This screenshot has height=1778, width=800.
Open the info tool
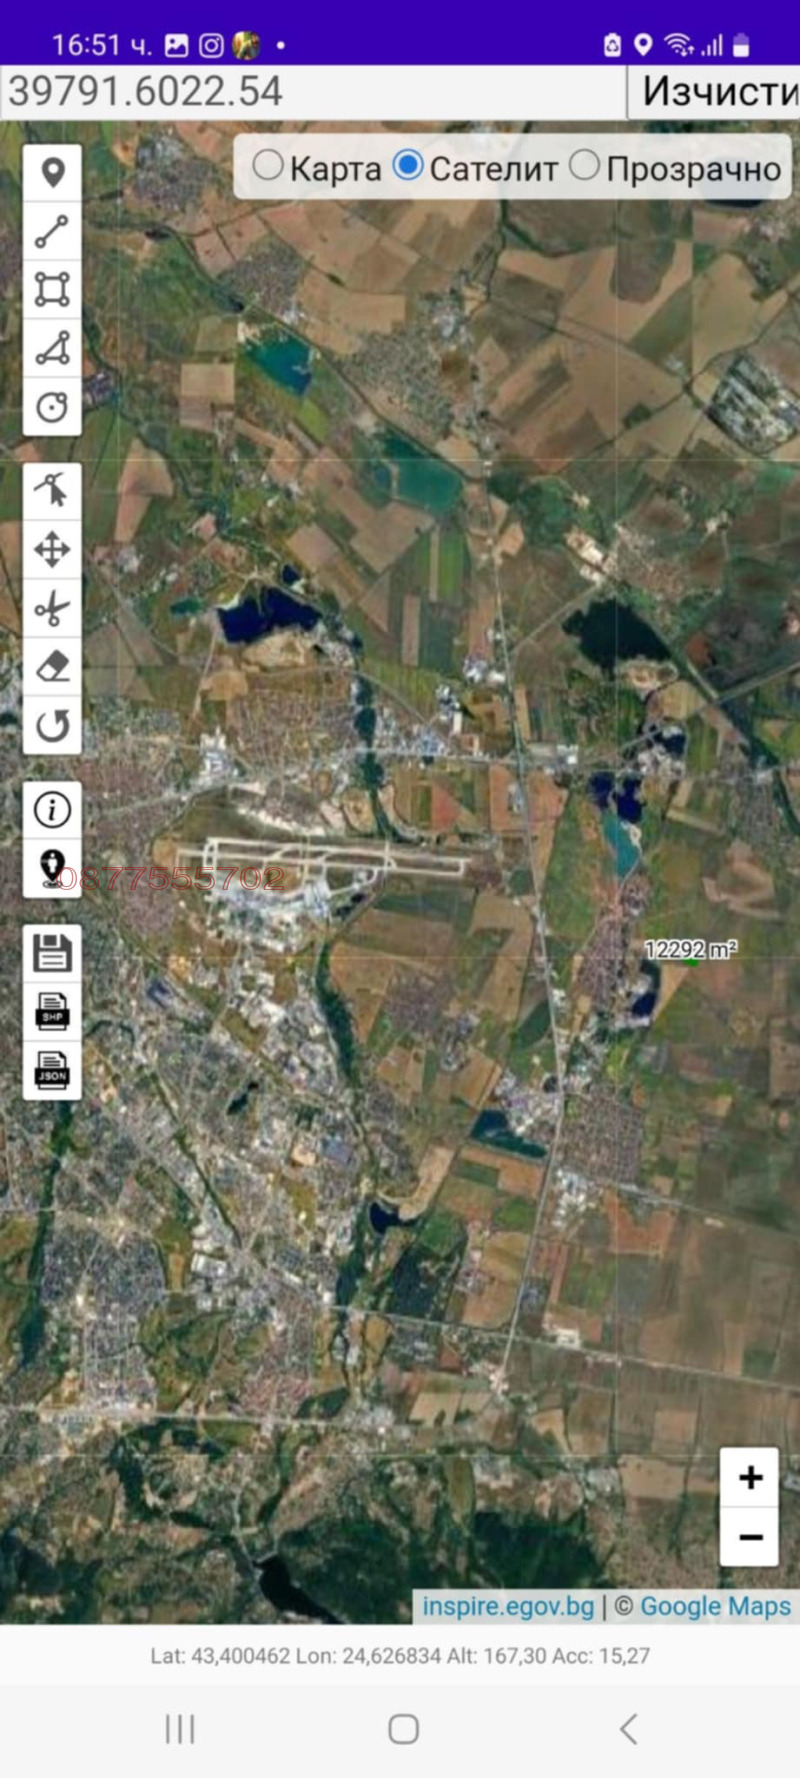tap(52, 809)
